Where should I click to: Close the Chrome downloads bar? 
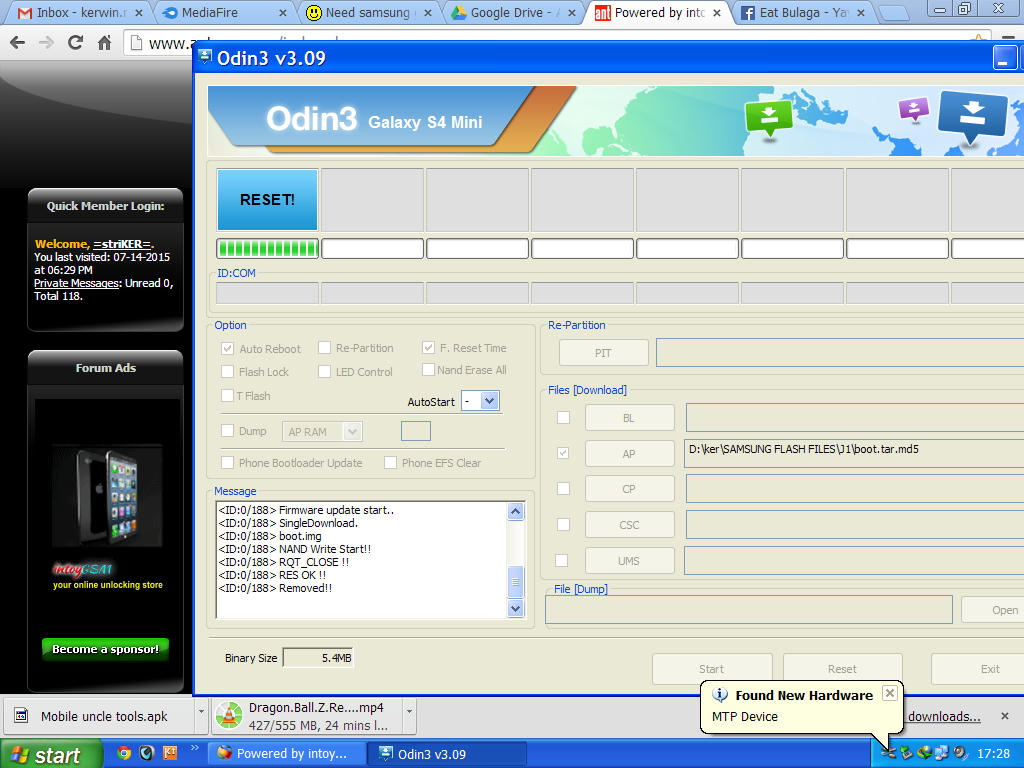pos(1005,716)
